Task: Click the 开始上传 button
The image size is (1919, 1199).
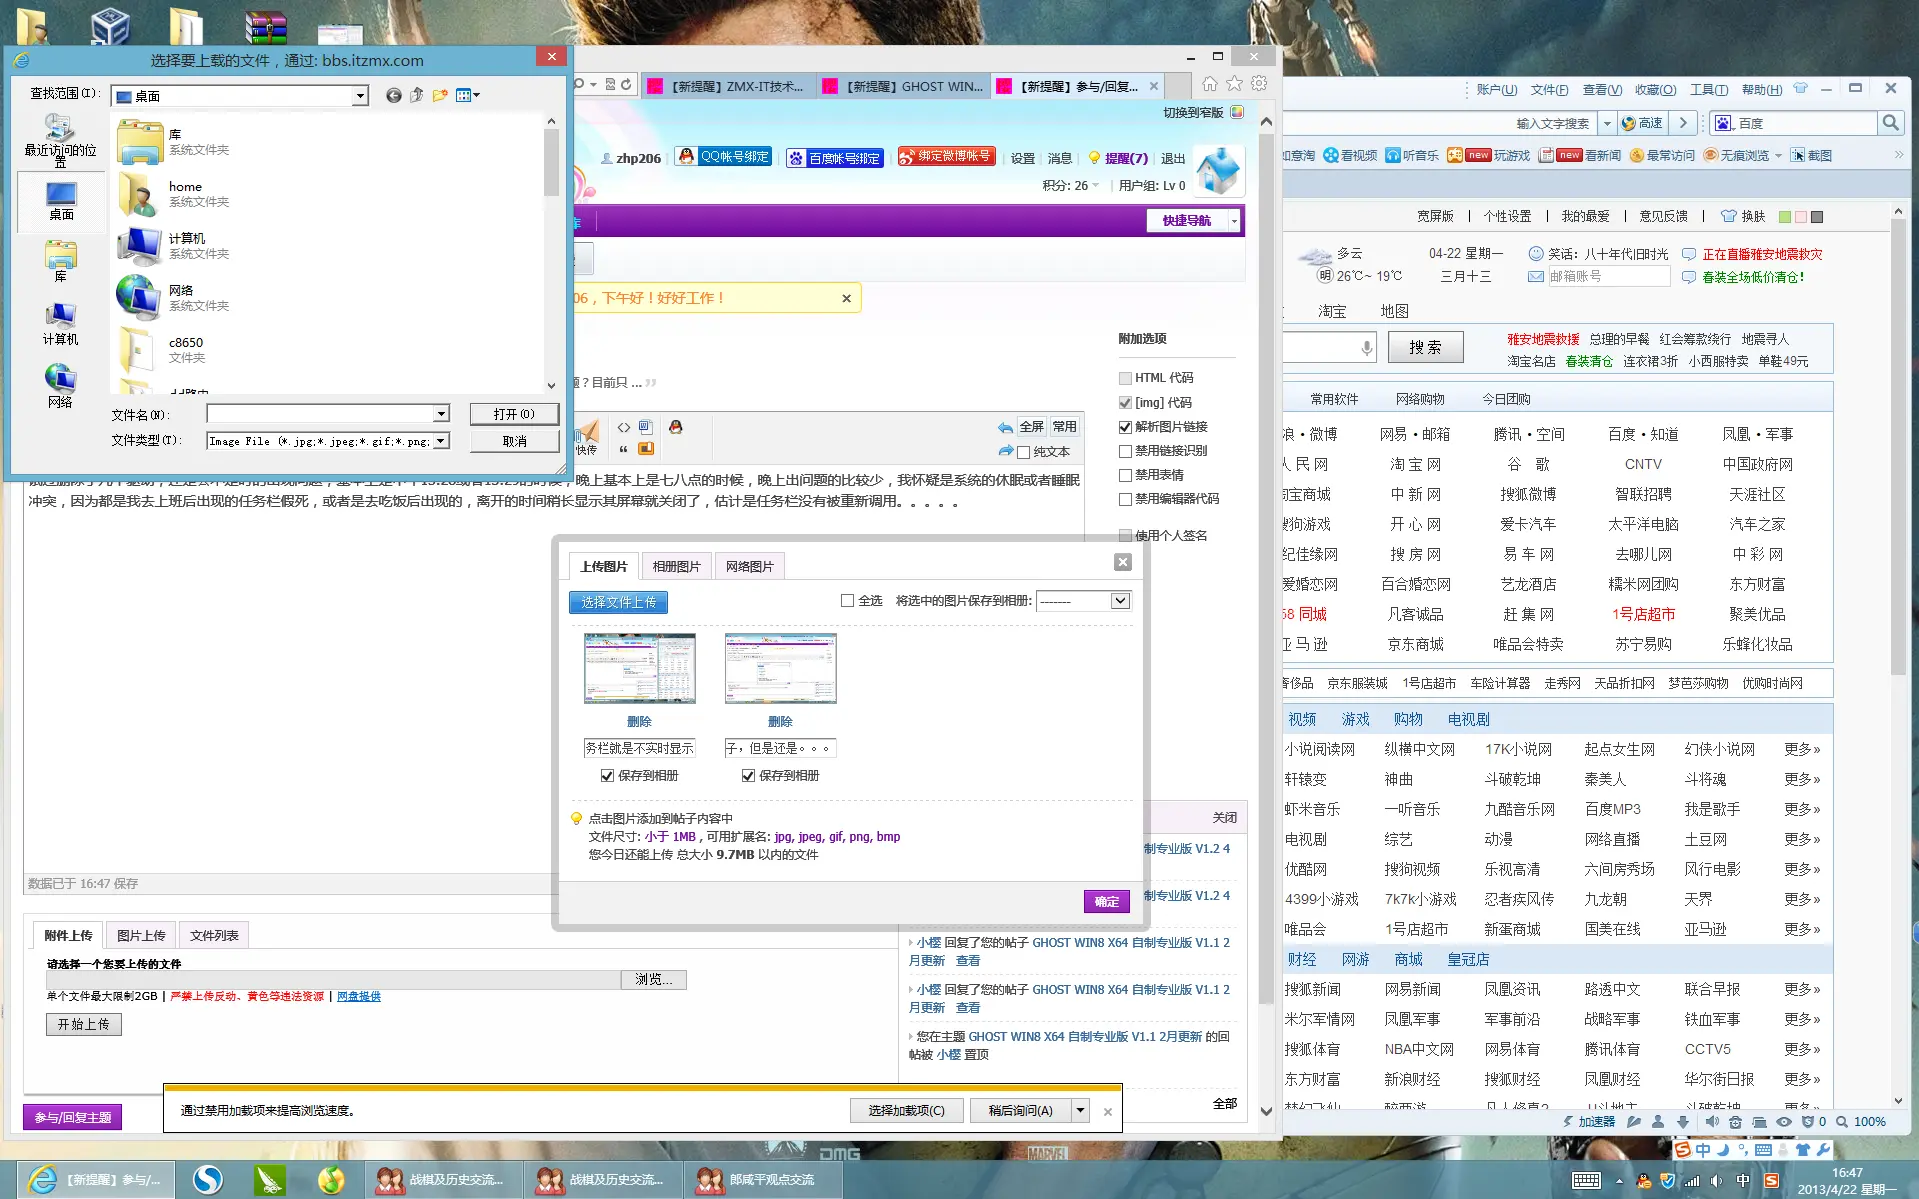Action: point(83,1025)
